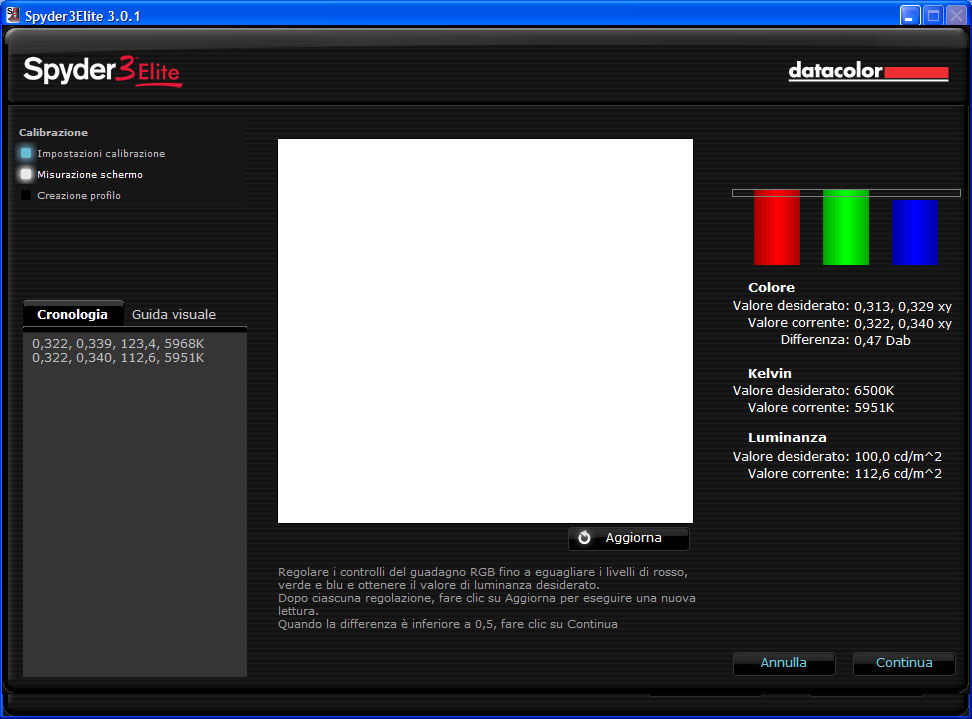Screen dimensions: 972x719
Task: Click the black indicator beside Creazione profilo
Action: pos(26,195)
